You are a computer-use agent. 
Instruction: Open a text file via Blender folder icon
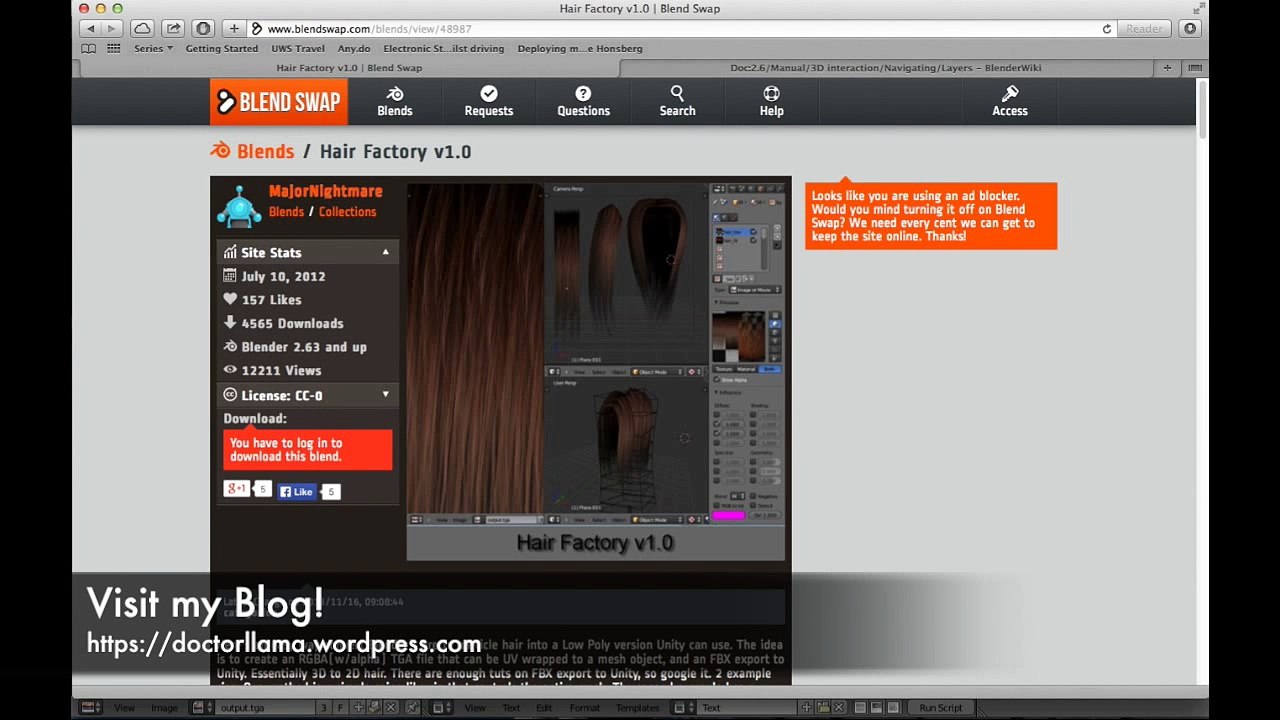click(825, 707)
